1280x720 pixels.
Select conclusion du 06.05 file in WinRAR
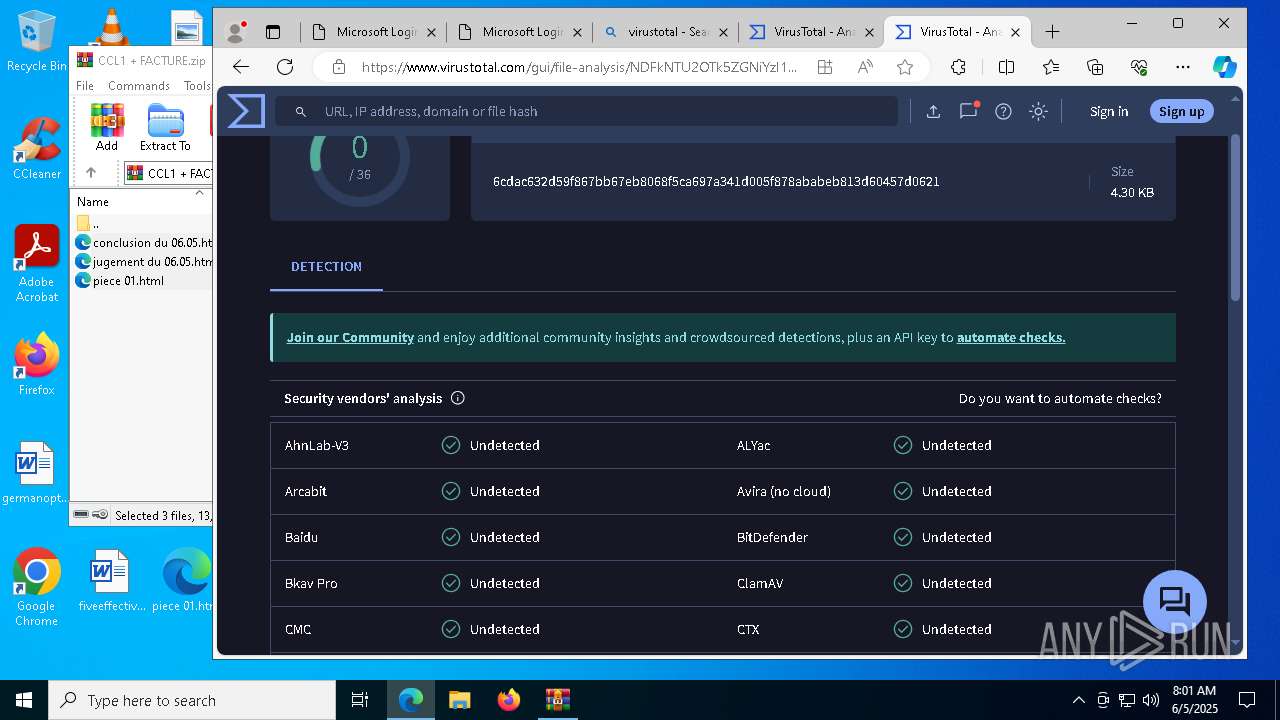(x=144, y=243)
